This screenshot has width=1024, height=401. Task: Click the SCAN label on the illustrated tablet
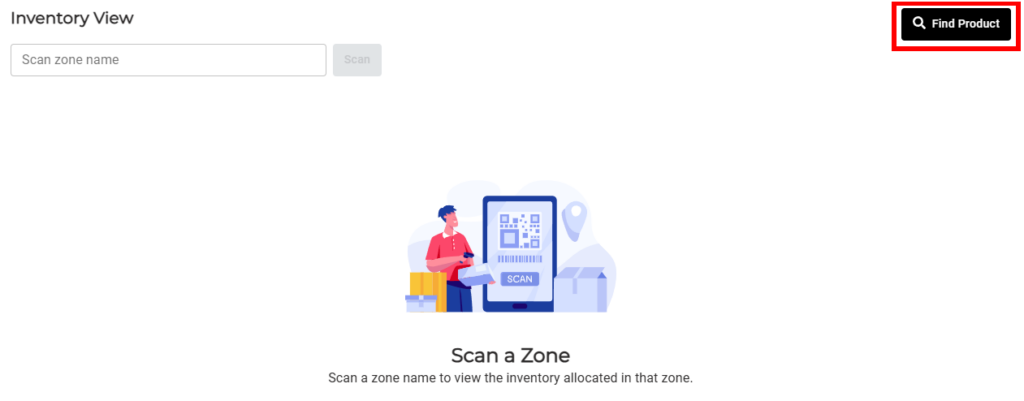click(520, 279)
